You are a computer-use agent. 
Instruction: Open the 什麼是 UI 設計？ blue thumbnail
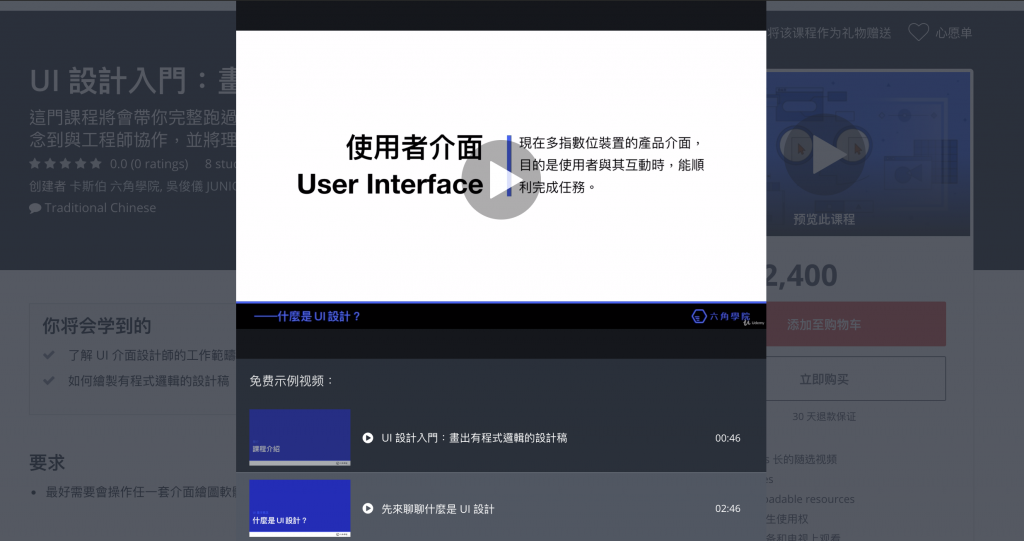click(x=300, y=508)
